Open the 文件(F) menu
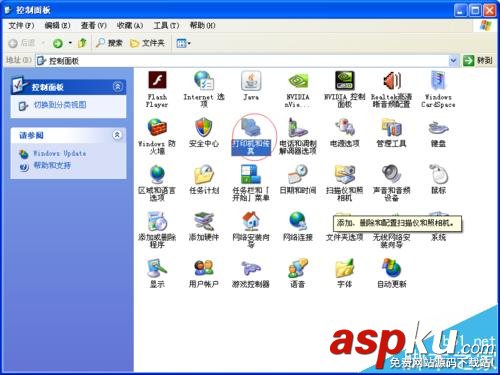Image resolution: width=500 pixels, height=375 pixels. coord(21,25)
